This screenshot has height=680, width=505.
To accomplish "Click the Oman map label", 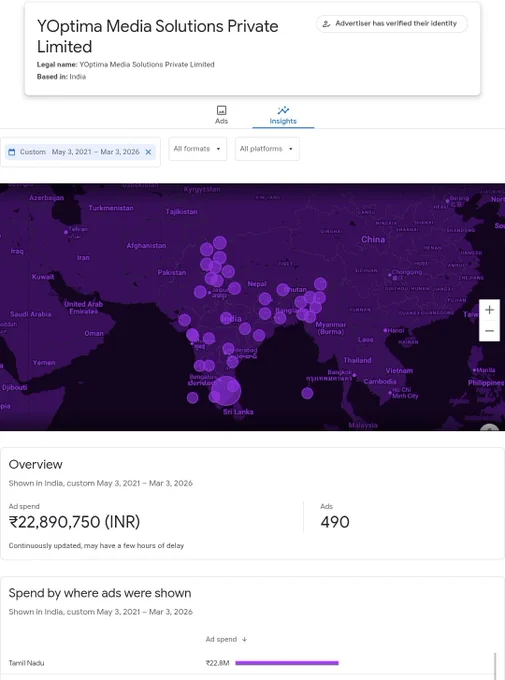I will [94, 333].
